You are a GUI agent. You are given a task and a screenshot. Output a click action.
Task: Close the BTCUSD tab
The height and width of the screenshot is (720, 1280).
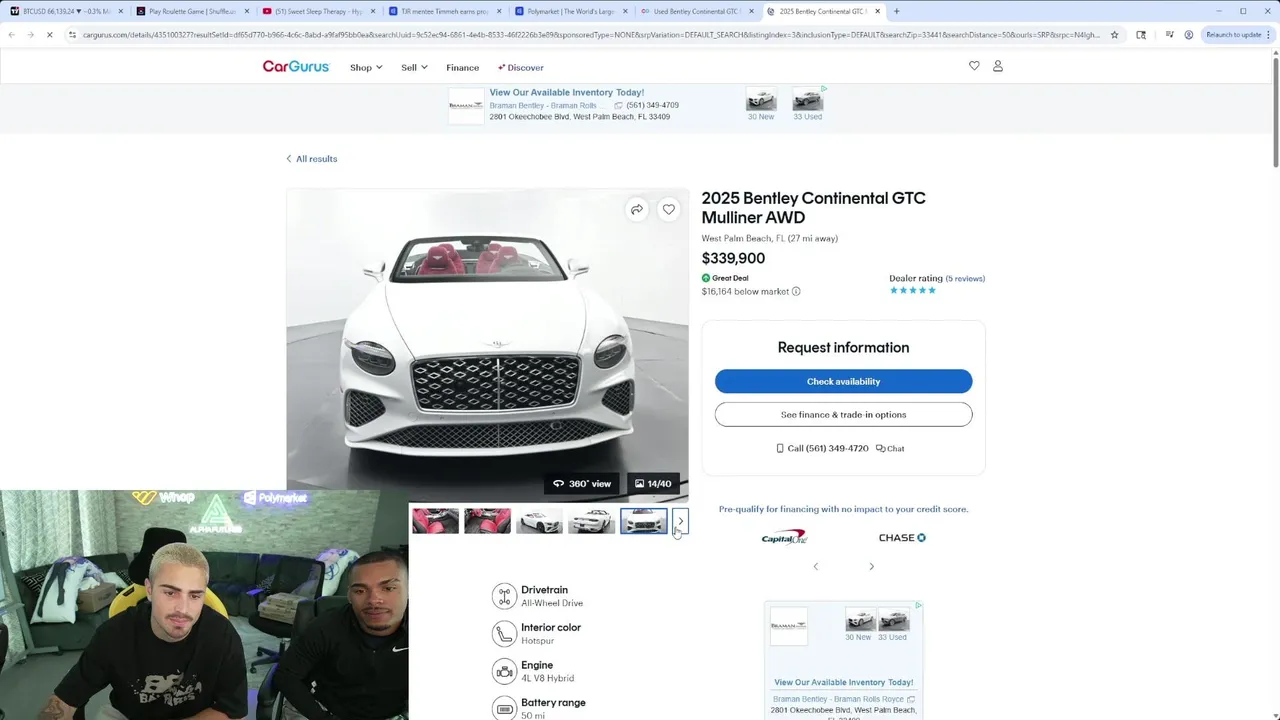pyautogui.click(x=121, y=11)
